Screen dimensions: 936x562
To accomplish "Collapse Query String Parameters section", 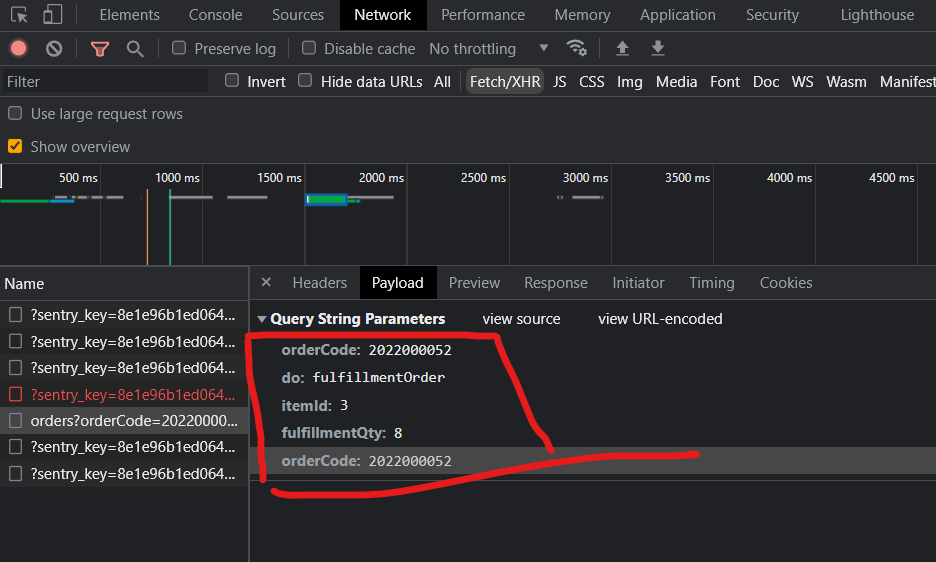I will click(x=261, y=319).
